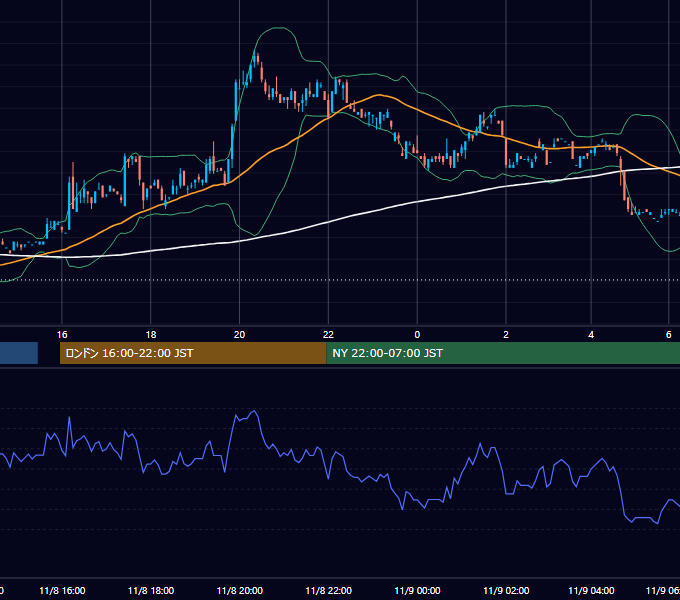
Task: Click the 11/9 00:00 date label
Action: [x=417, y=590]
